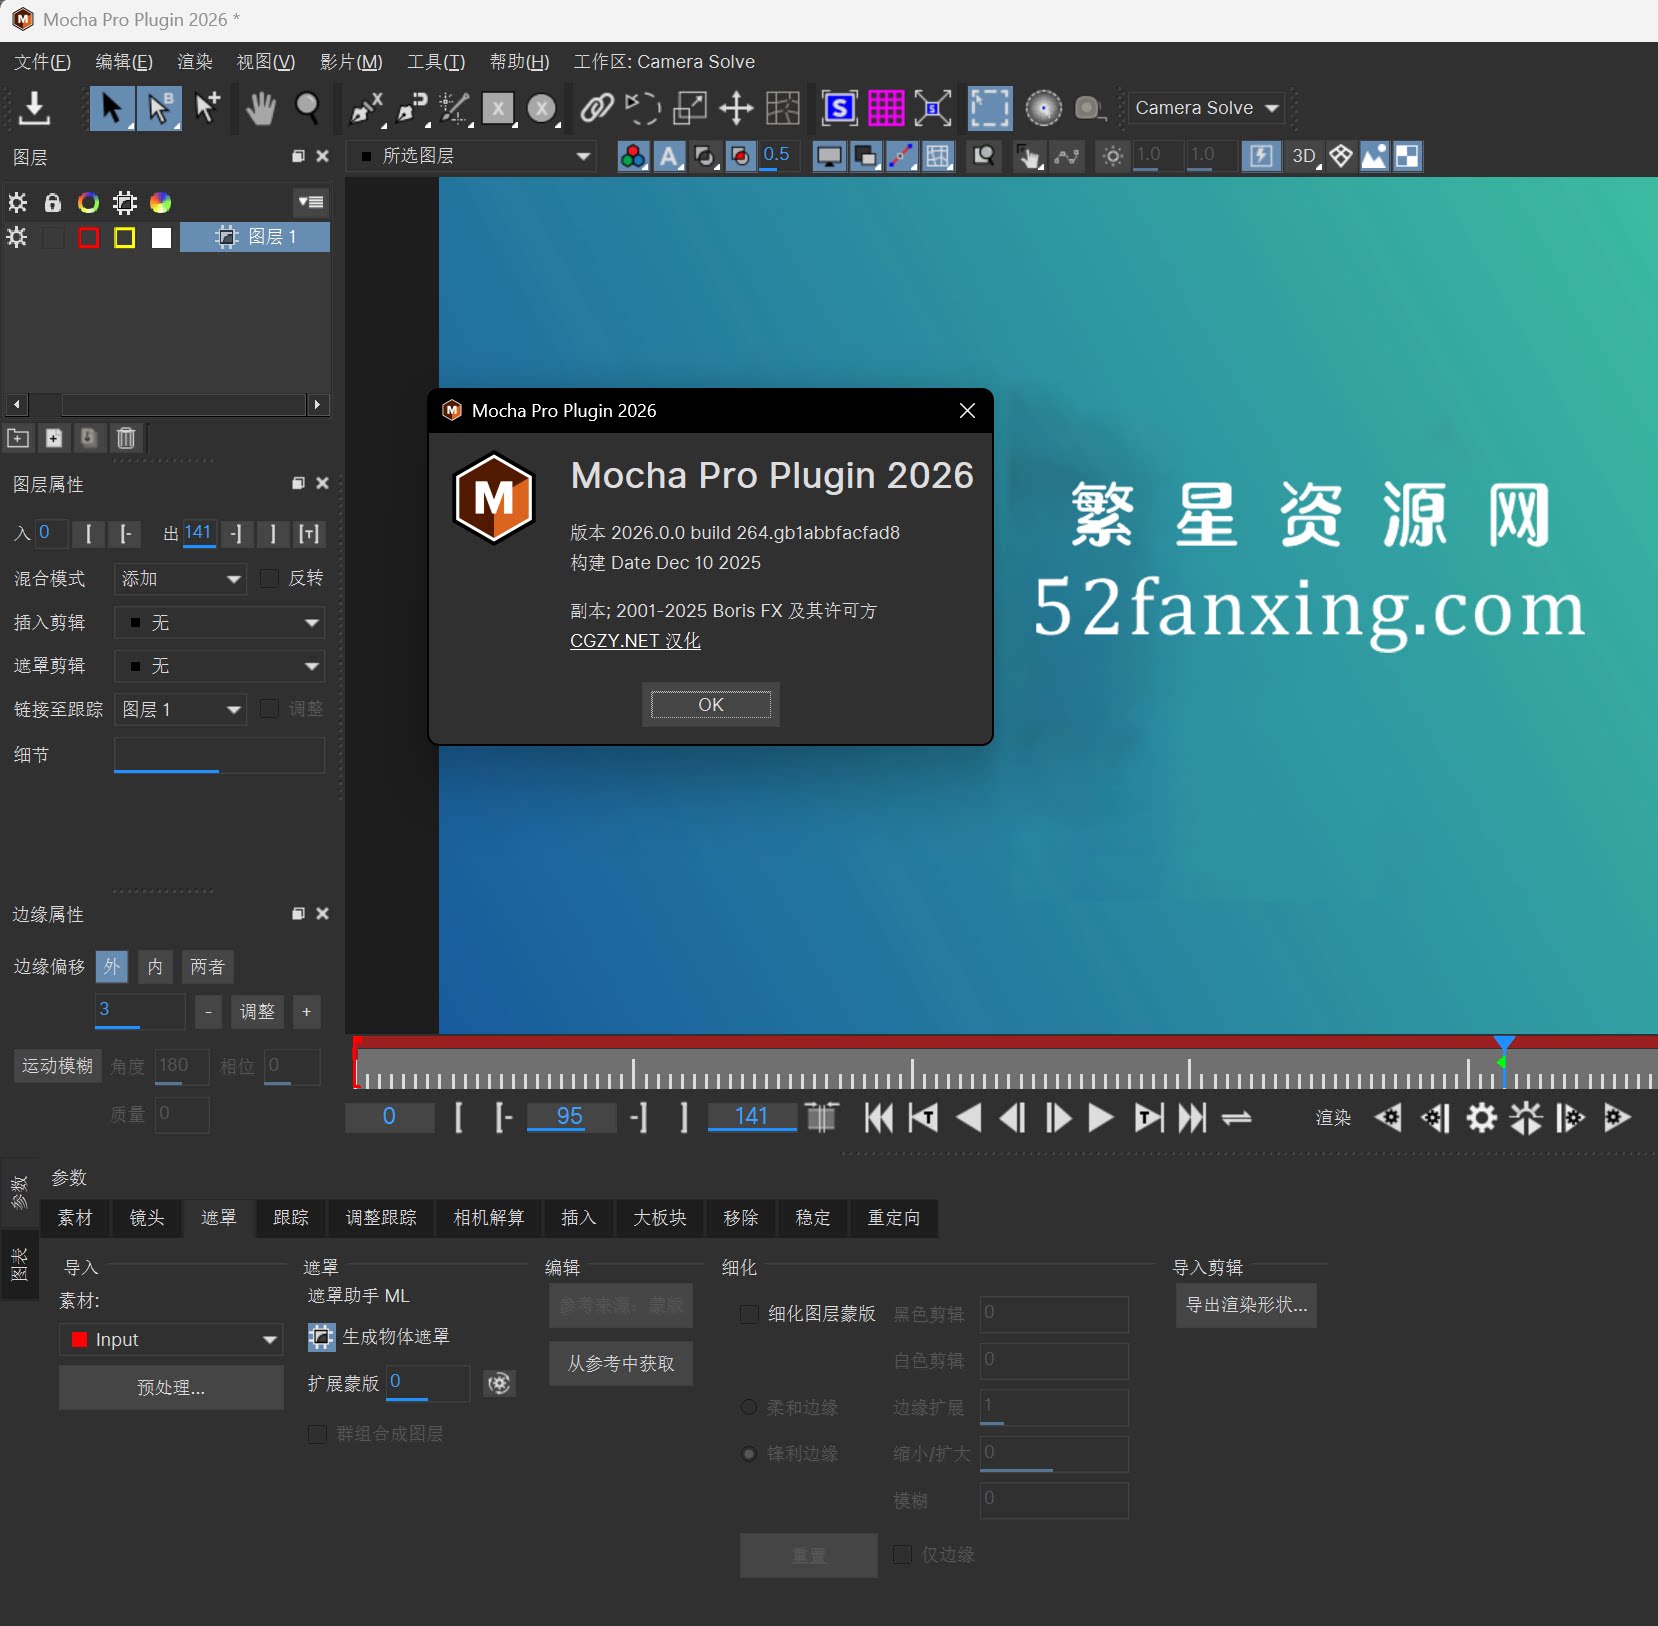This screenshot has height=1626, width=1658.
Task: Open the 工具 menu
Action: tap(436, 61)
